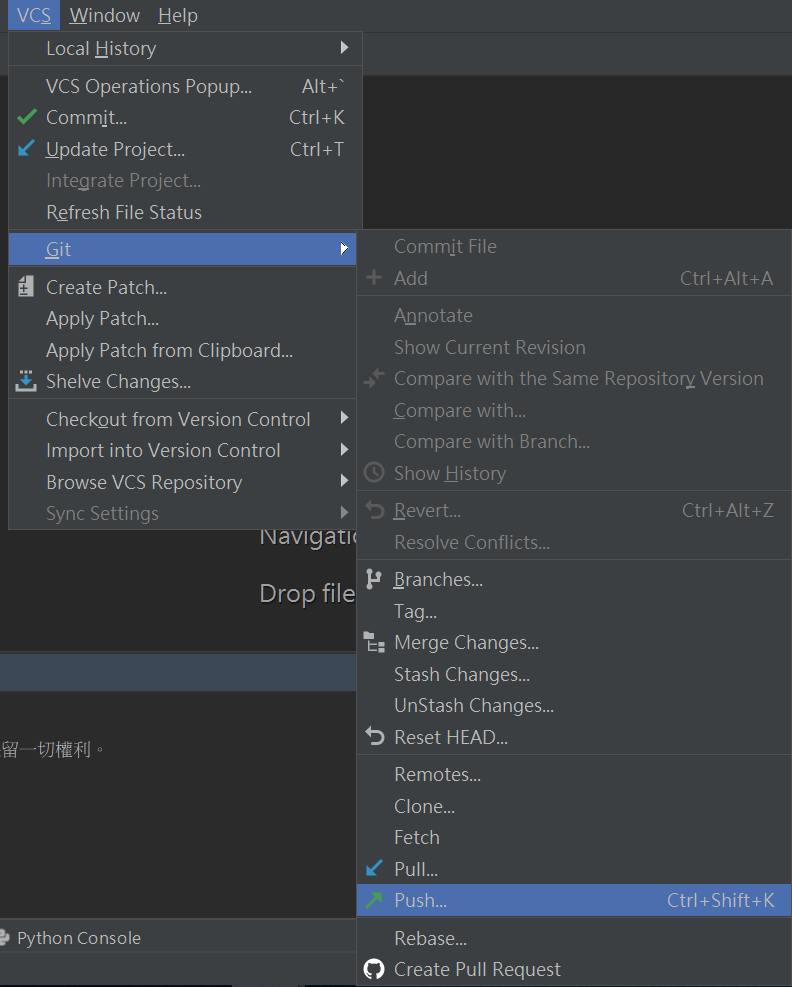Open the Window menu
This screenshot has height=987, width=792.
(x=105, y=15)
